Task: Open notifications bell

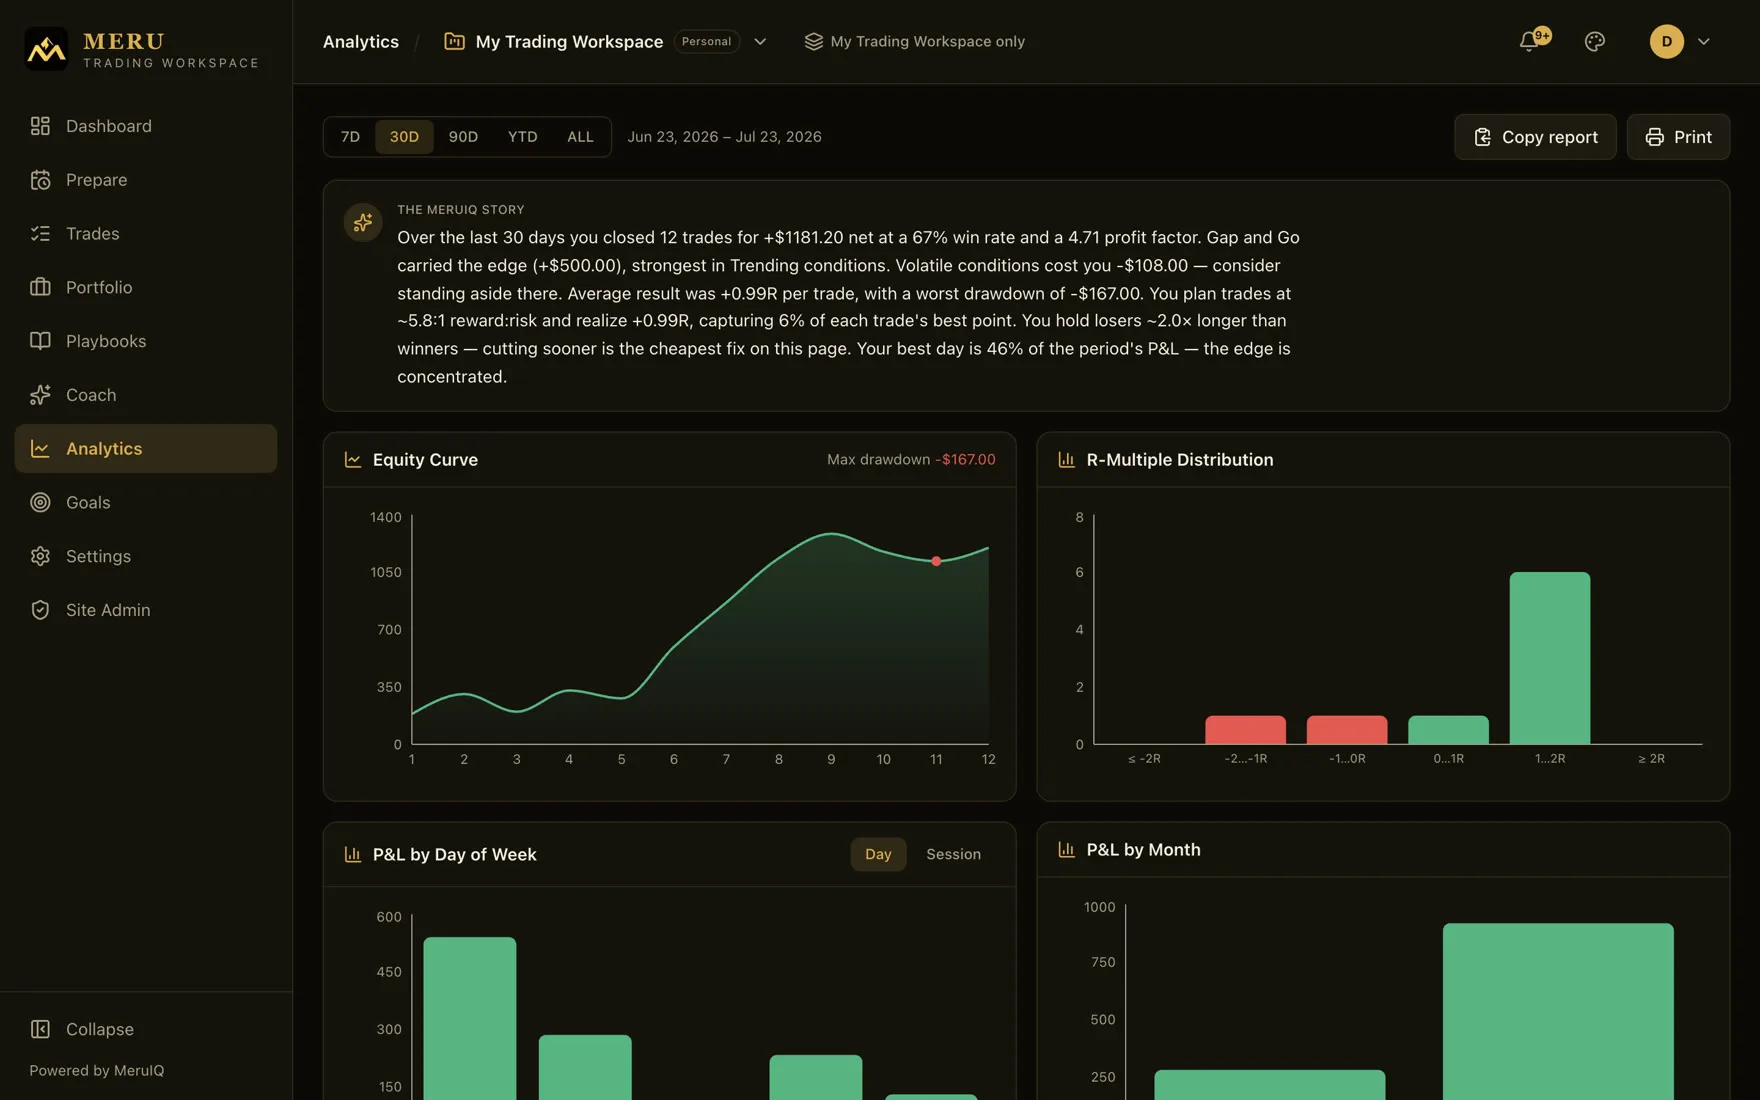Action: tap(1529, 42)
